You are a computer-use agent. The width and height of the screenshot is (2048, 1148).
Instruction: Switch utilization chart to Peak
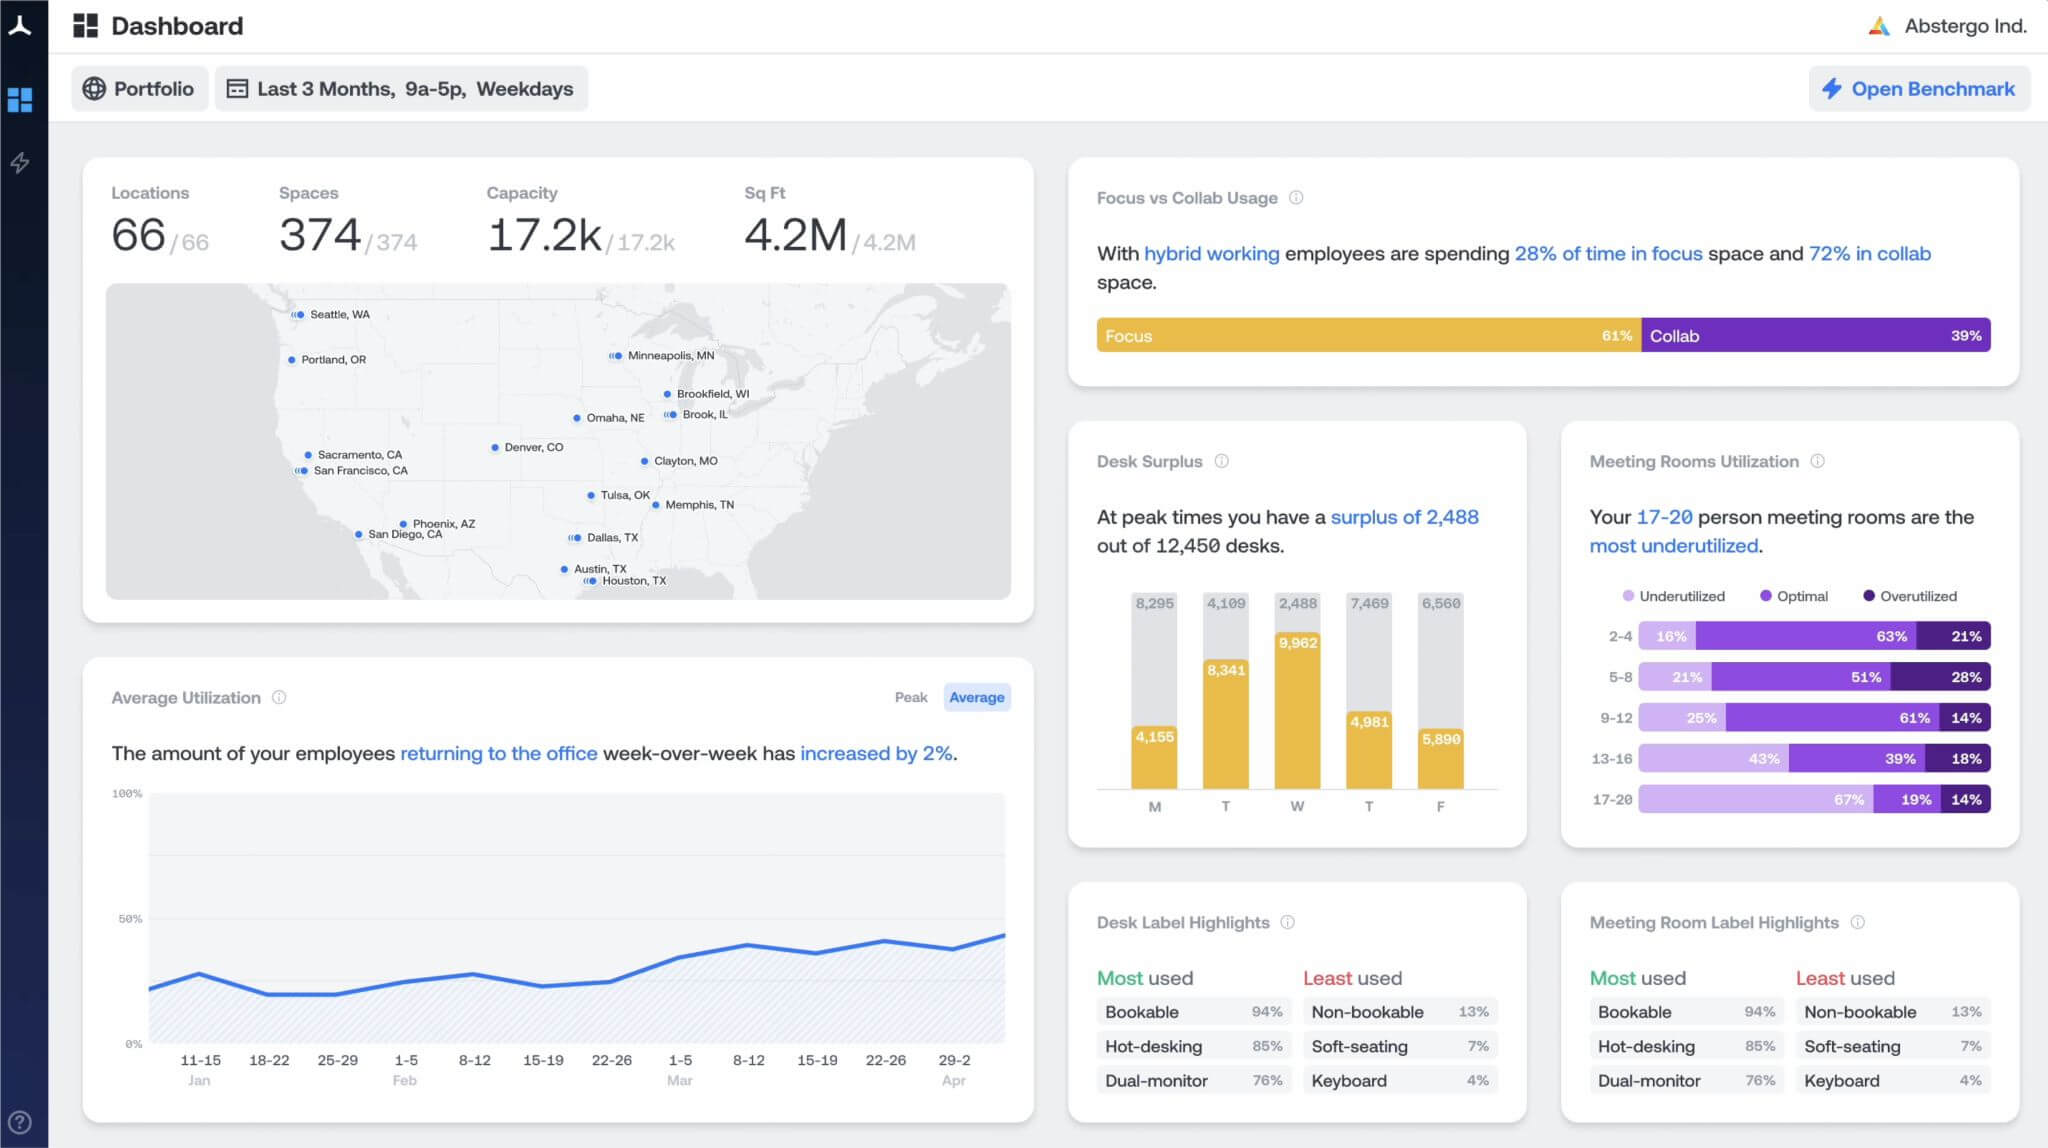point(910,698)
